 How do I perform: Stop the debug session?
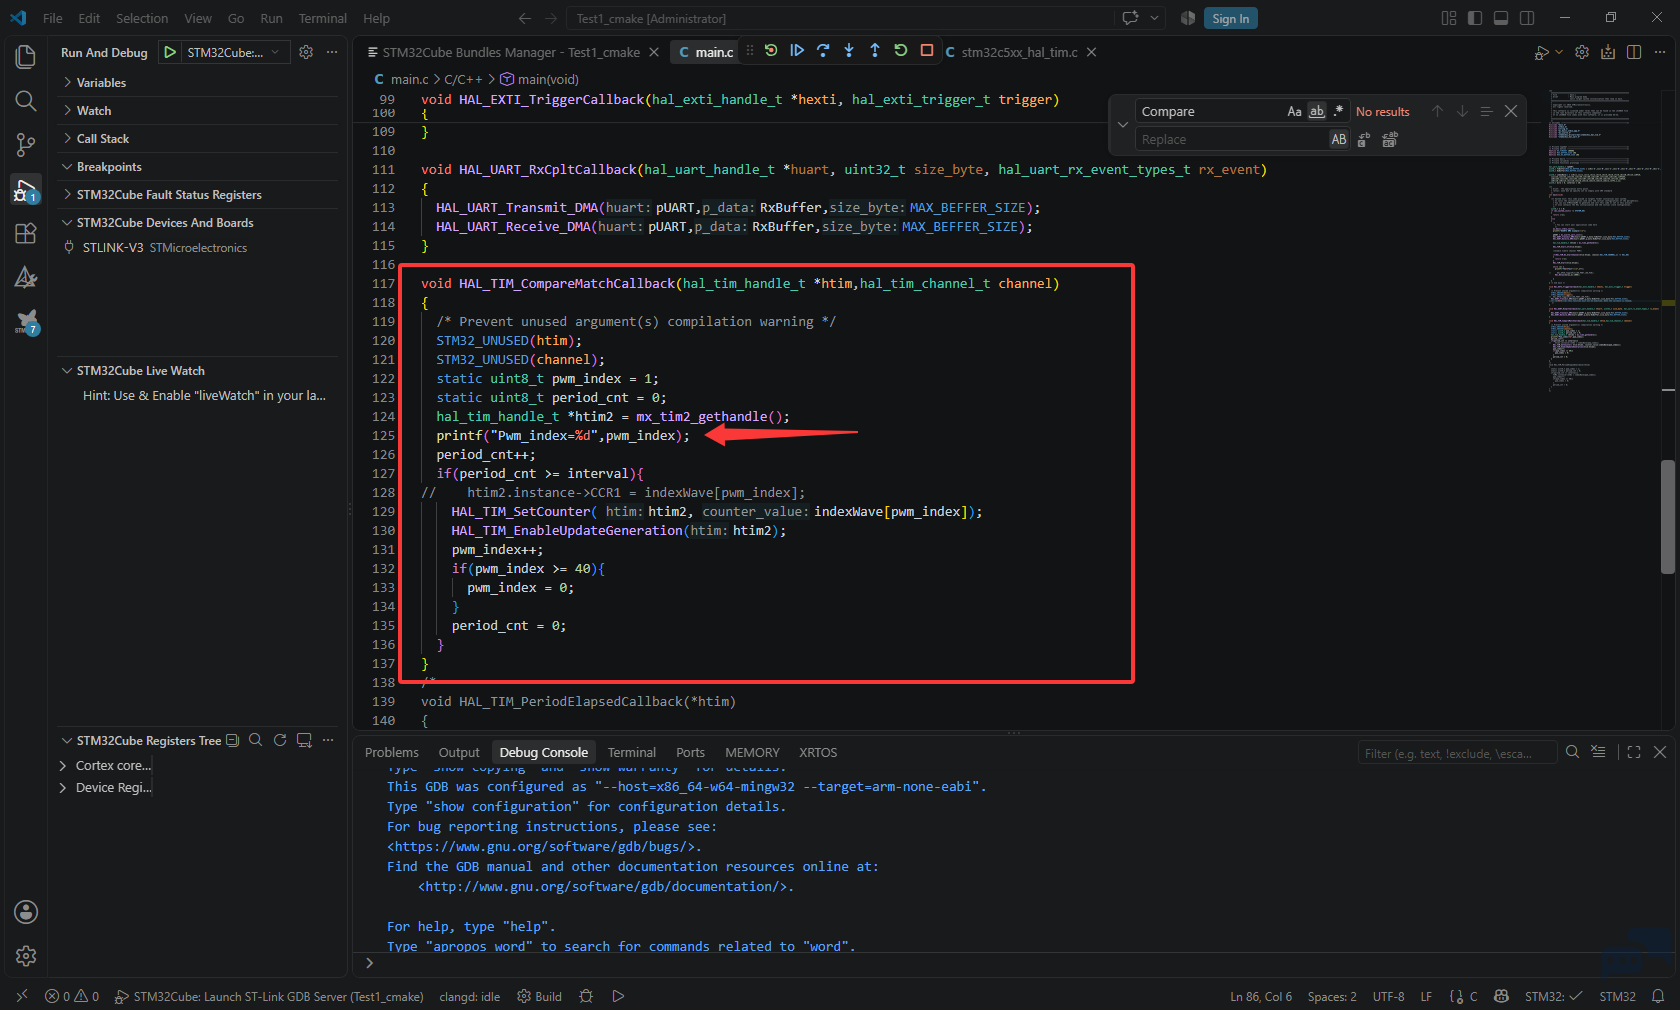(x=927, y=51)
